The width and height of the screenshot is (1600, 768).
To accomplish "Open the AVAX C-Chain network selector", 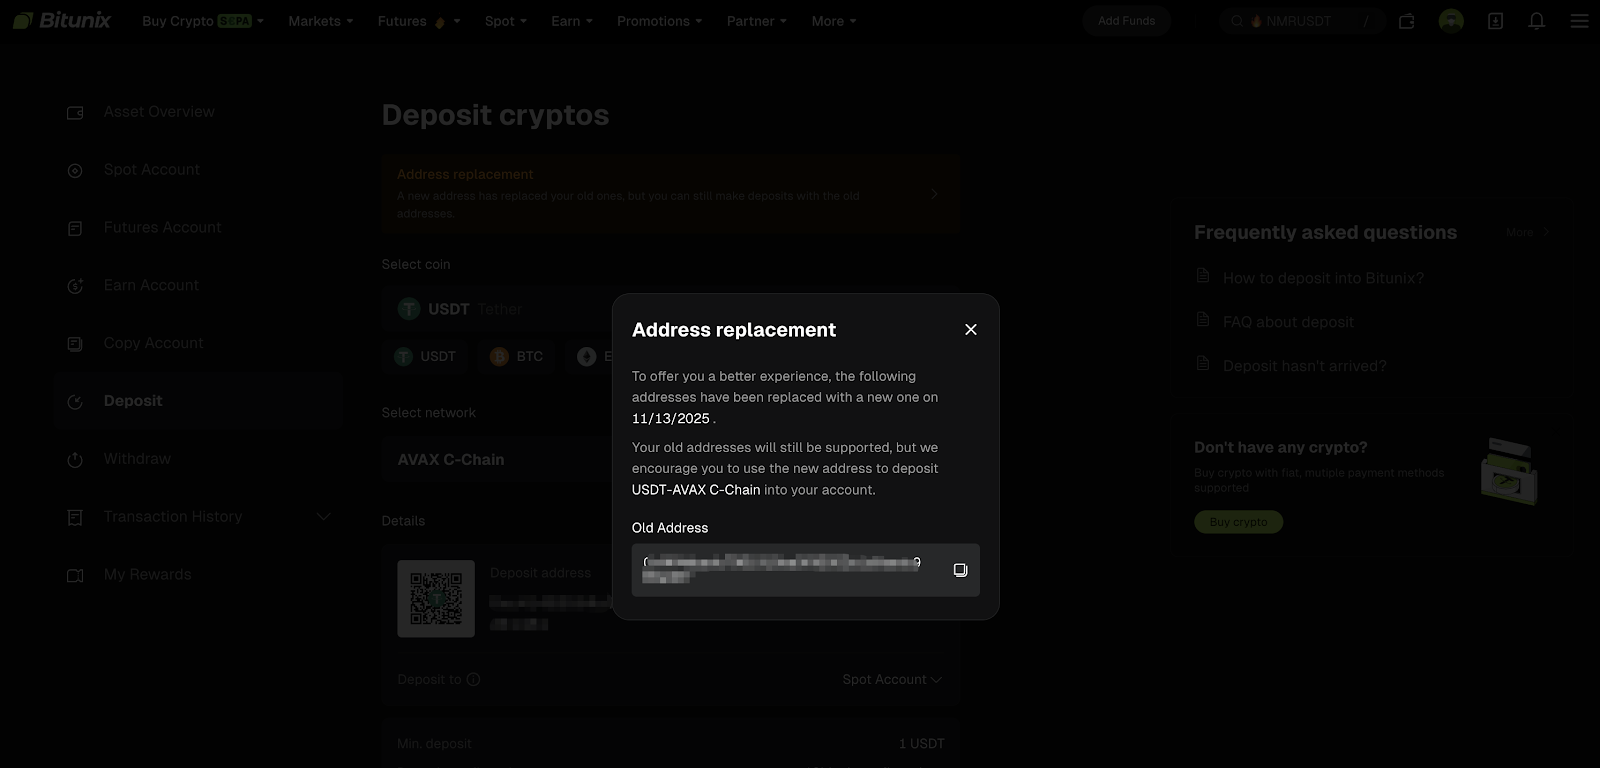I will coord(671,460).
